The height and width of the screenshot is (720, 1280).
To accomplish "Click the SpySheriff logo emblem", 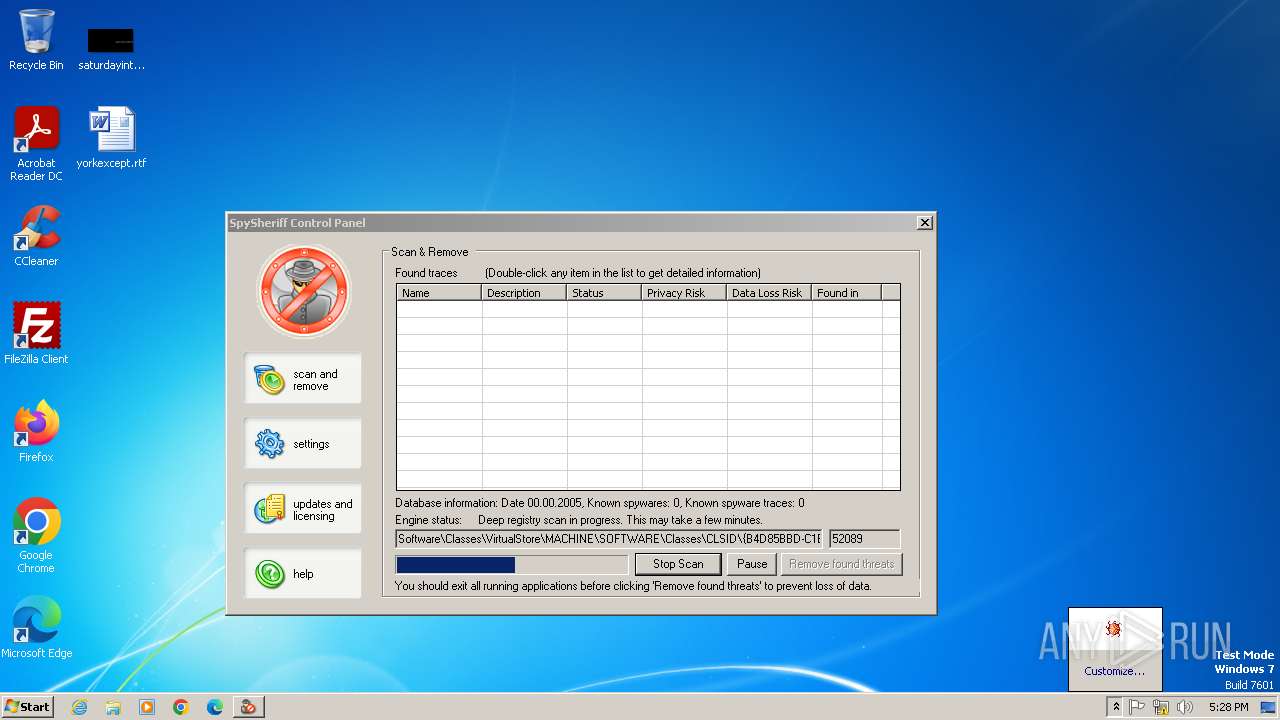I will (x=303, y=291).
